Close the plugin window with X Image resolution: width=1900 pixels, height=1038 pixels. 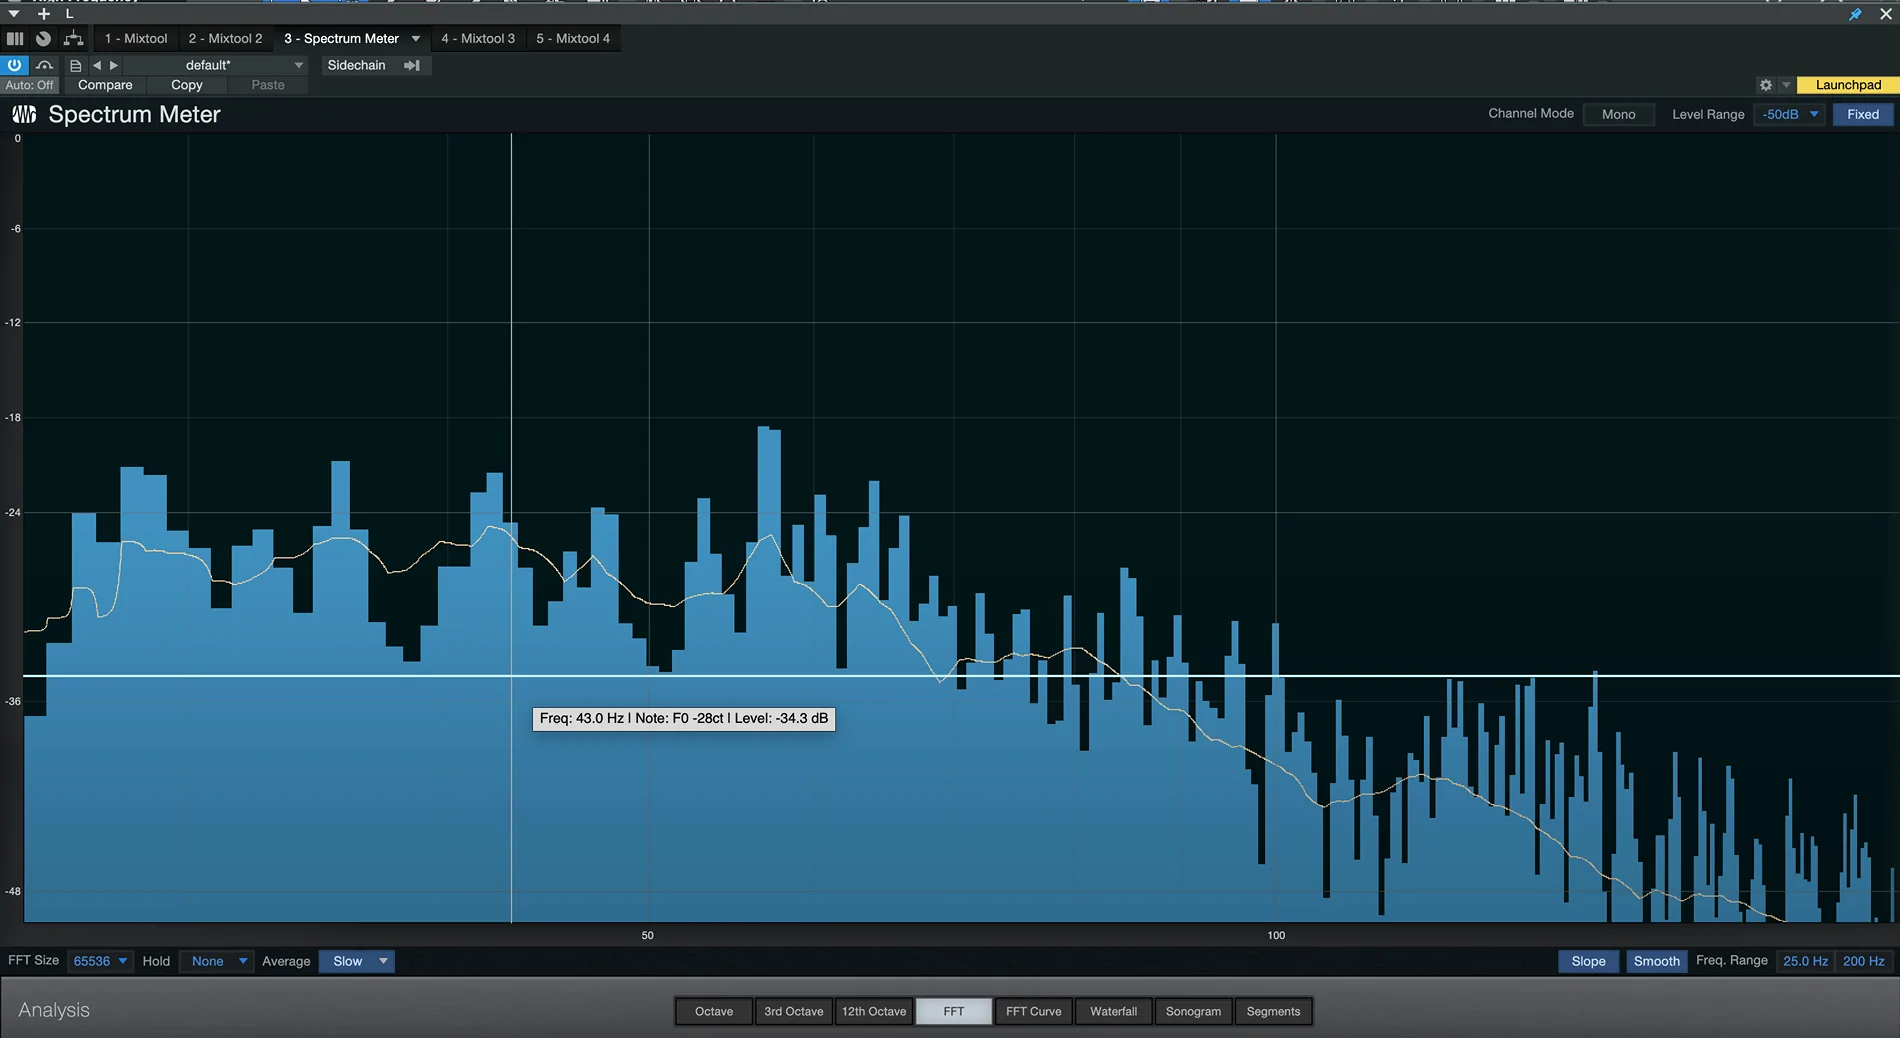tap(1886, 14)
